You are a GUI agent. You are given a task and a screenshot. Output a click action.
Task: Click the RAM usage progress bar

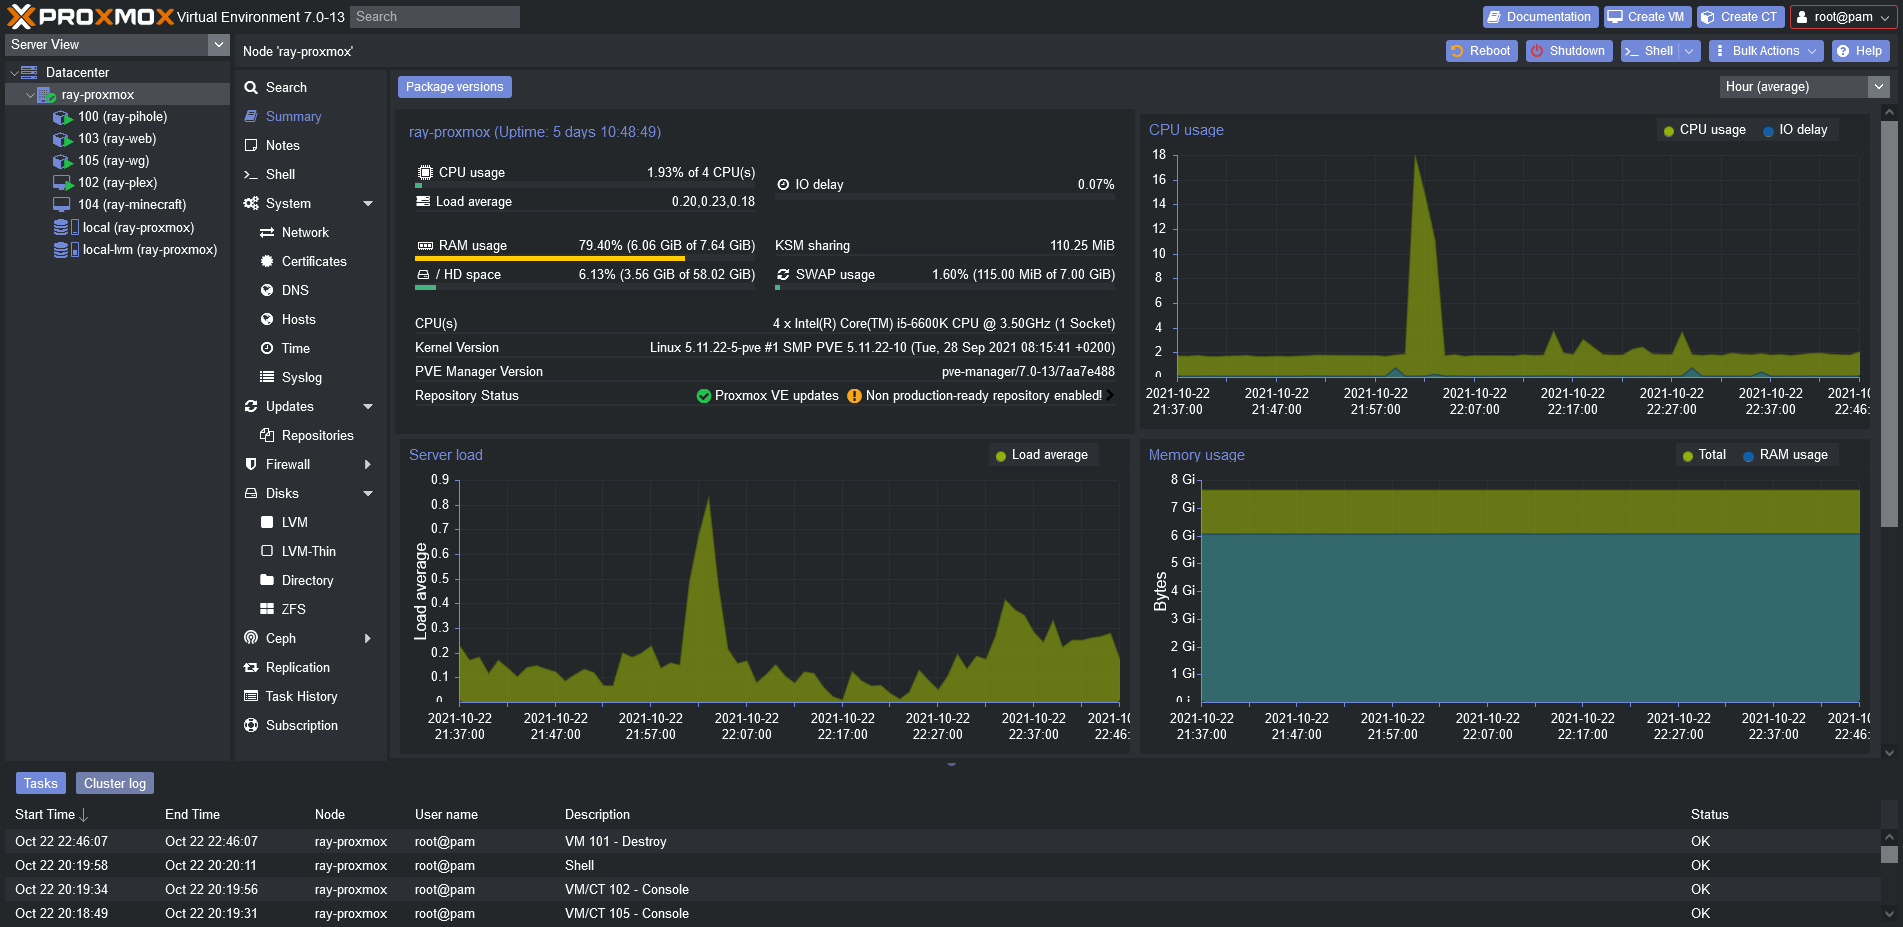pyautogui.click(x=585, y=259)
